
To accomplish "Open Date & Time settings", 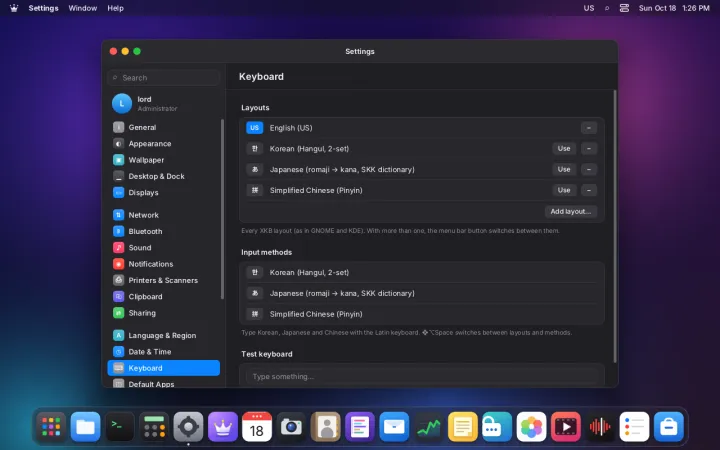I will pos(163,352).
